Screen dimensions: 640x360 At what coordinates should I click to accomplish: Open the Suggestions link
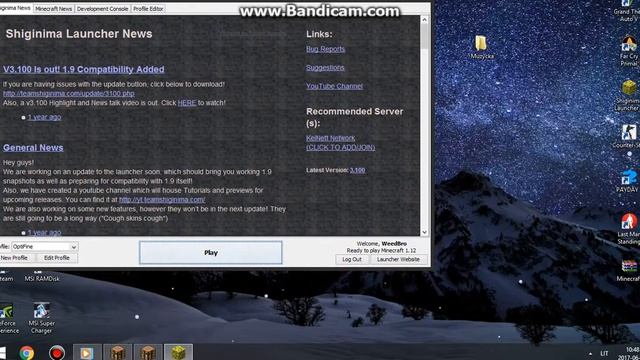325,68
